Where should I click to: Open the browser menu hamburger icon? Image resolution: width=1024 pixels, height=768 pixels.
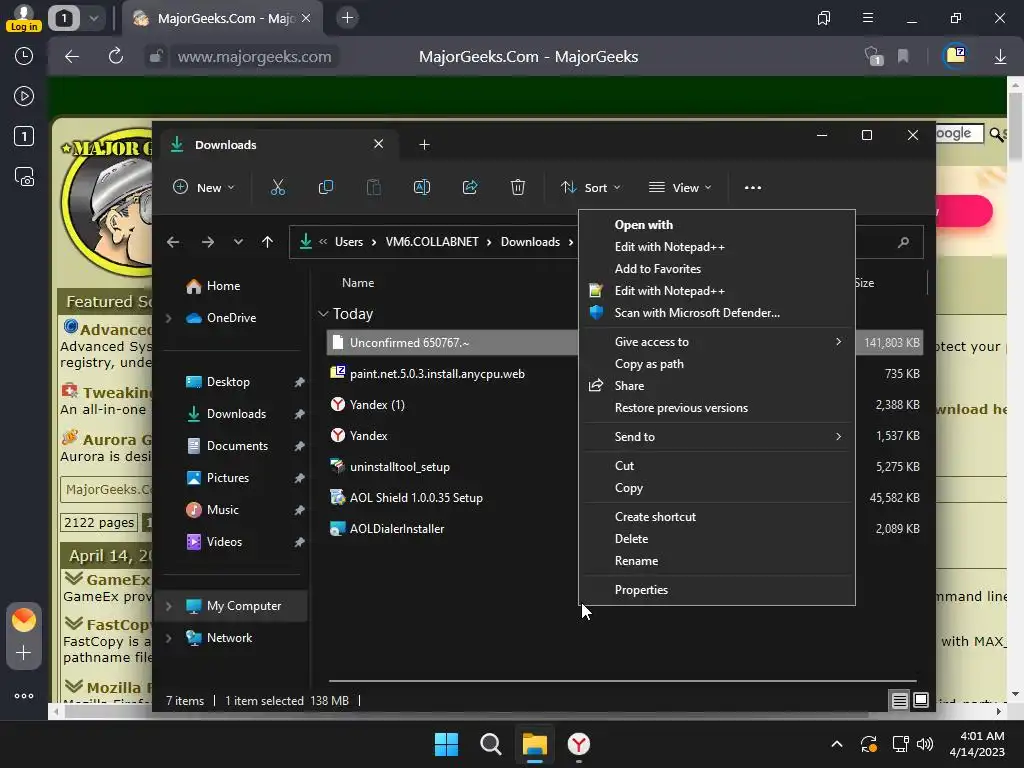coord(867,18)
